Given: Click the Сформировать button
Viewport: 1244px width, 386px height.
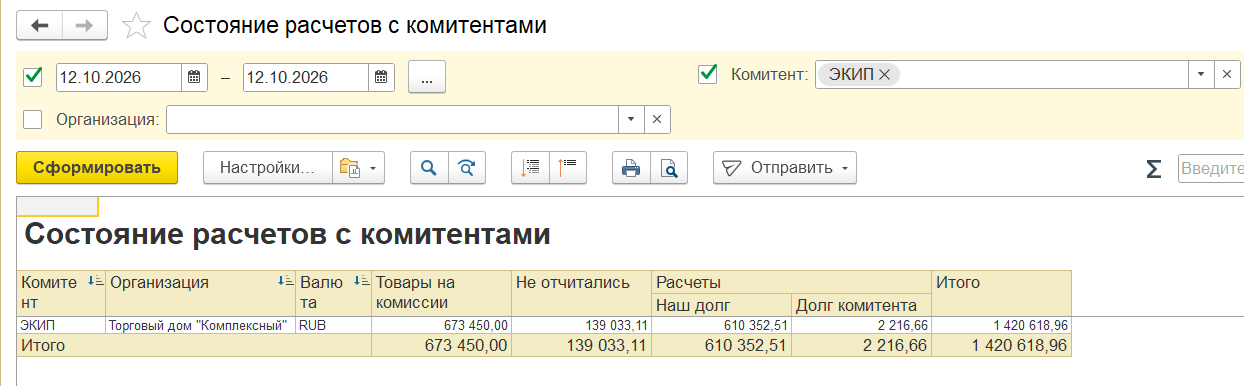Looking at the screenshot, I should click(x=97, y=168).
